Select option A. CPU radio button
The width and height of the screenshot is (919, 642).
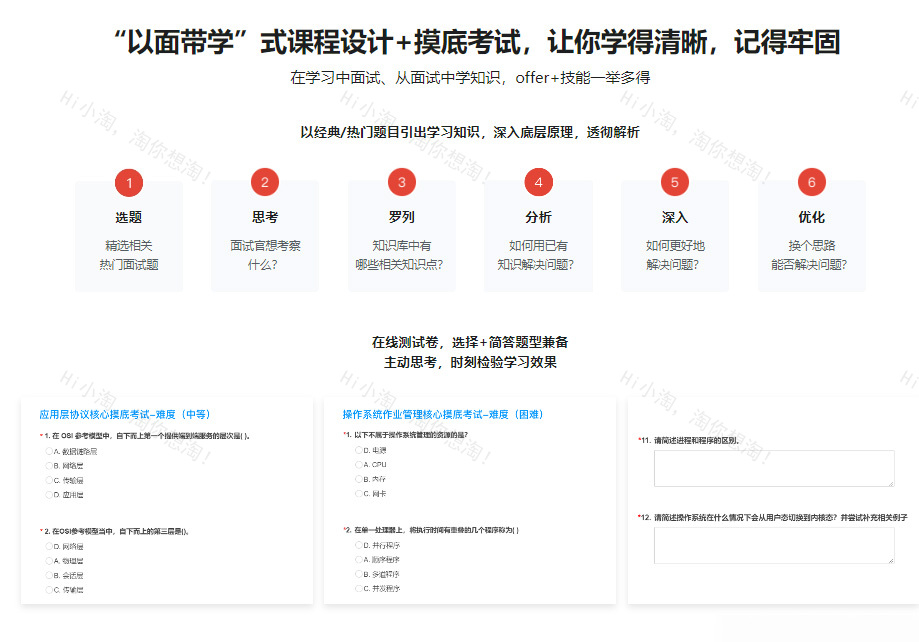359,464
